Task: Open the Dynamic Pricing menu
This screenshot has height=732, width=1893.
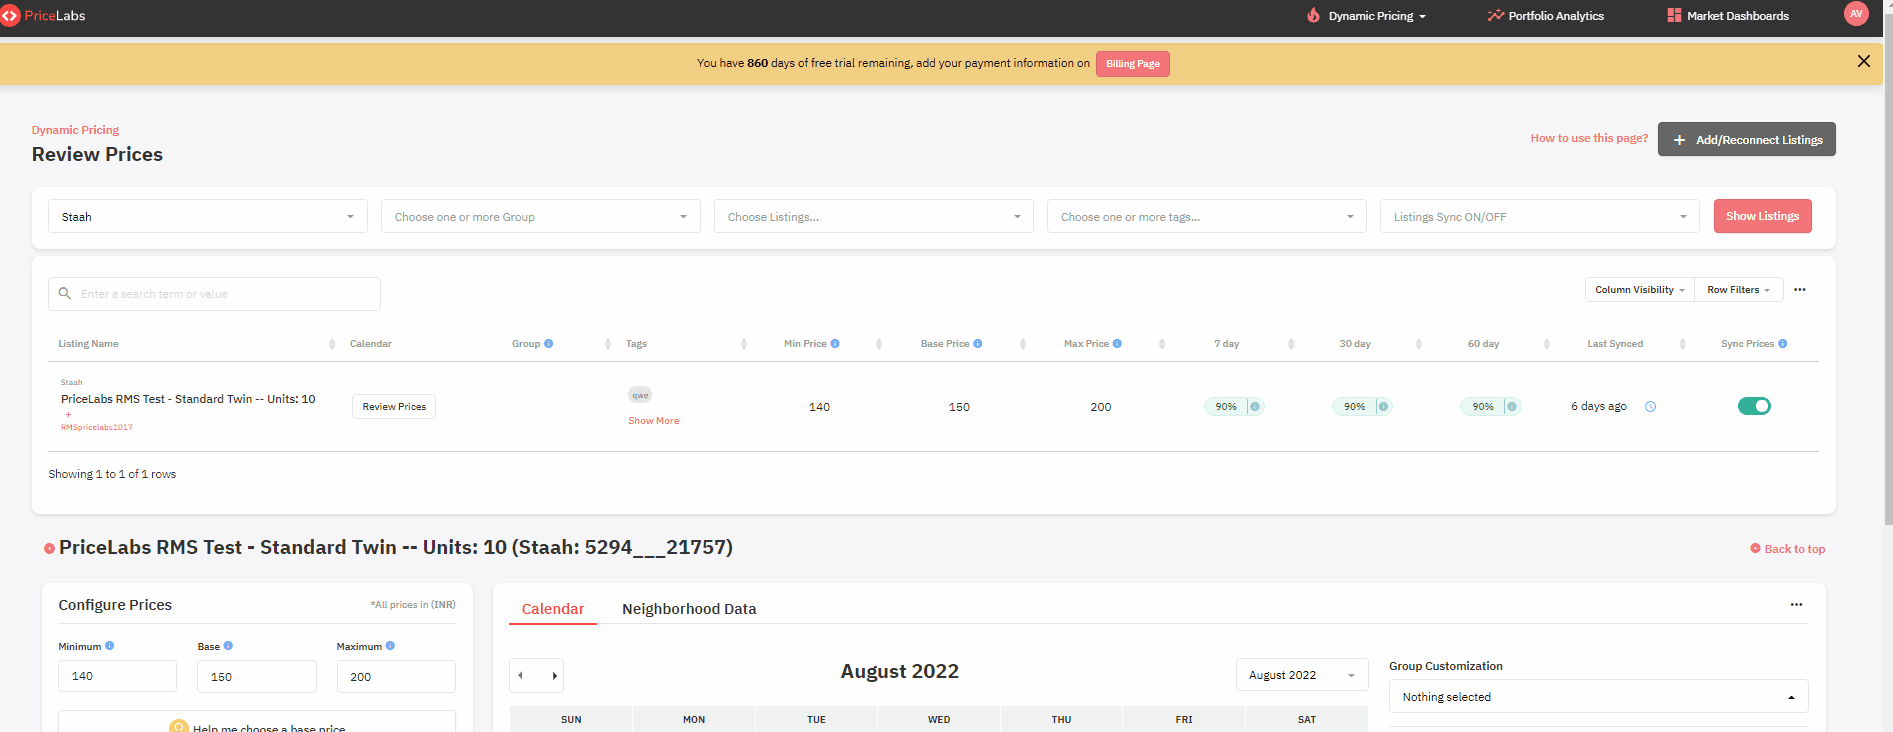Action: (x=1367, y=16)
